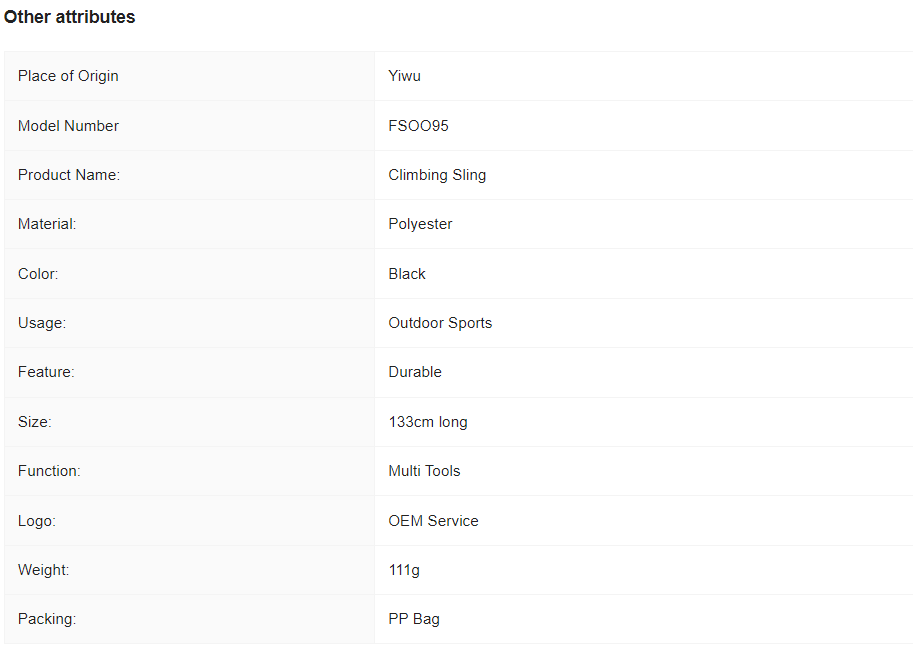Click the "Yiwu" origin value

tap(404, 76)
